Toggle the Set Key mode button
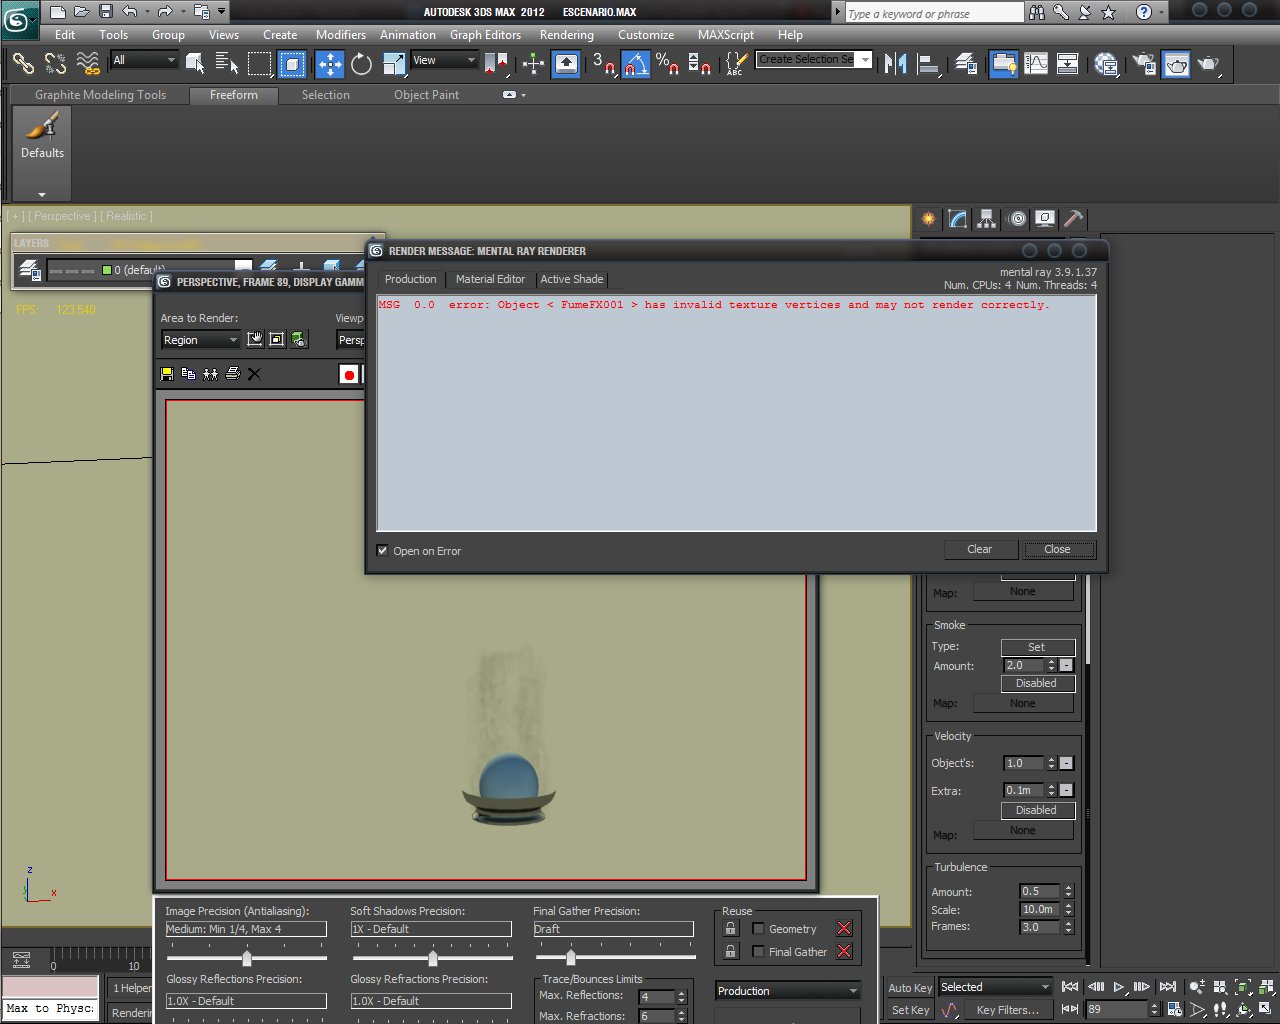Viewport: 1280px width, 1024px height. coord(910,1010)
